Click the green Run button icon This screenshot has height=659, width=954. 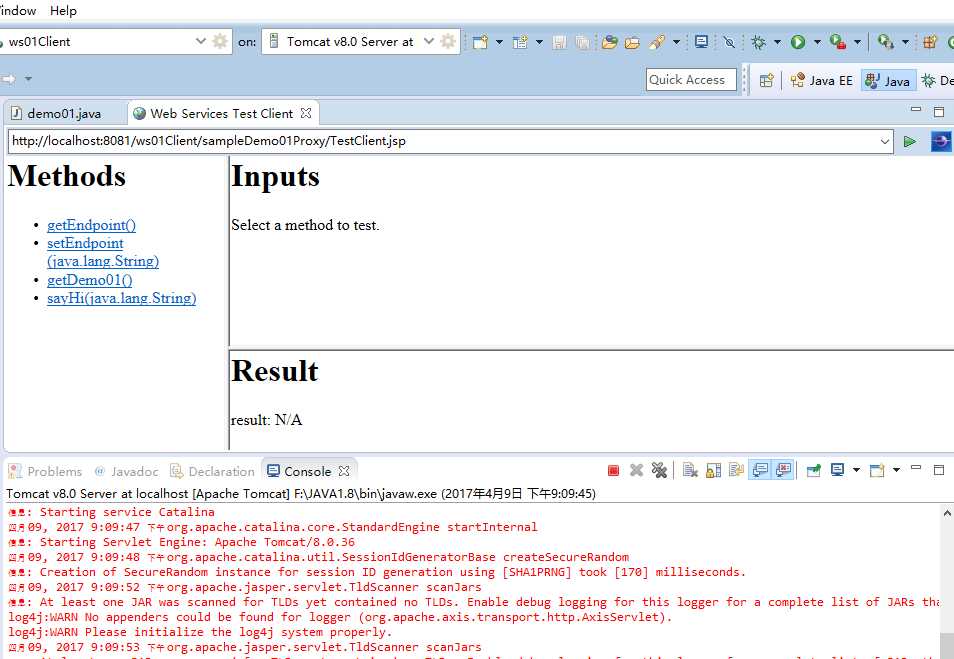[x=798, y=42]
